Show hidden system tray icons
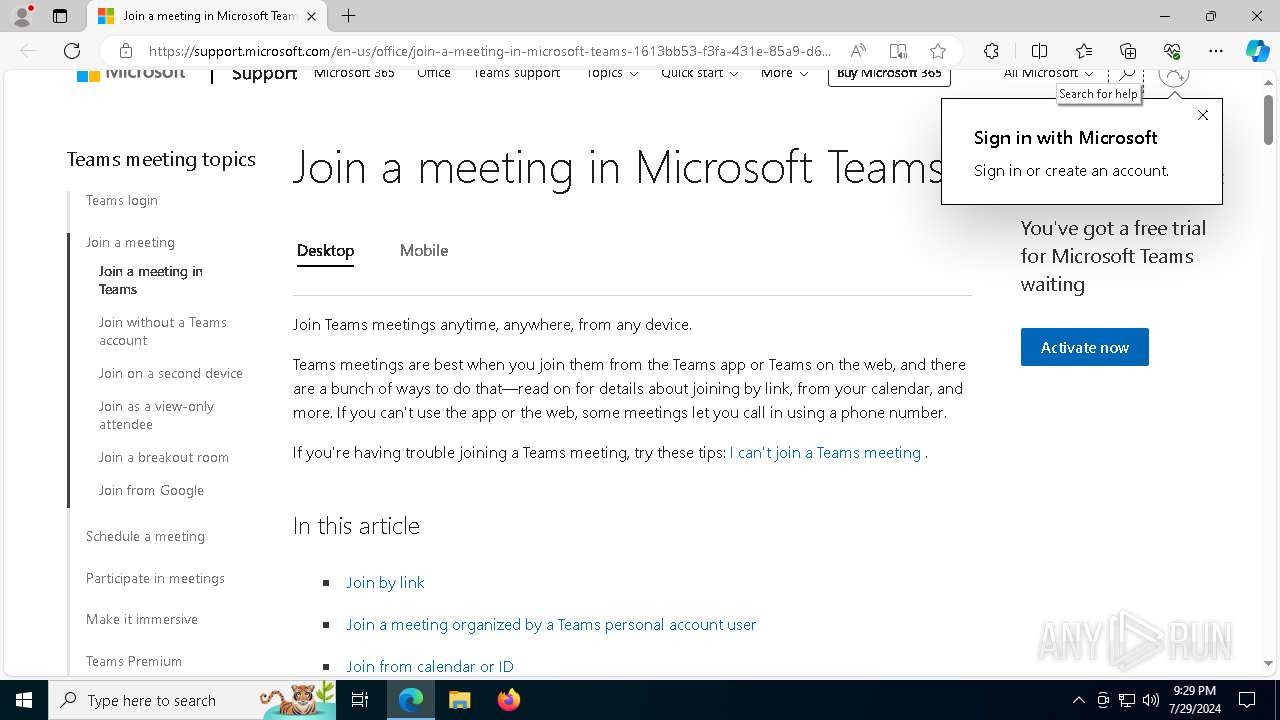1280x720 pixels. pos(1078,700)
